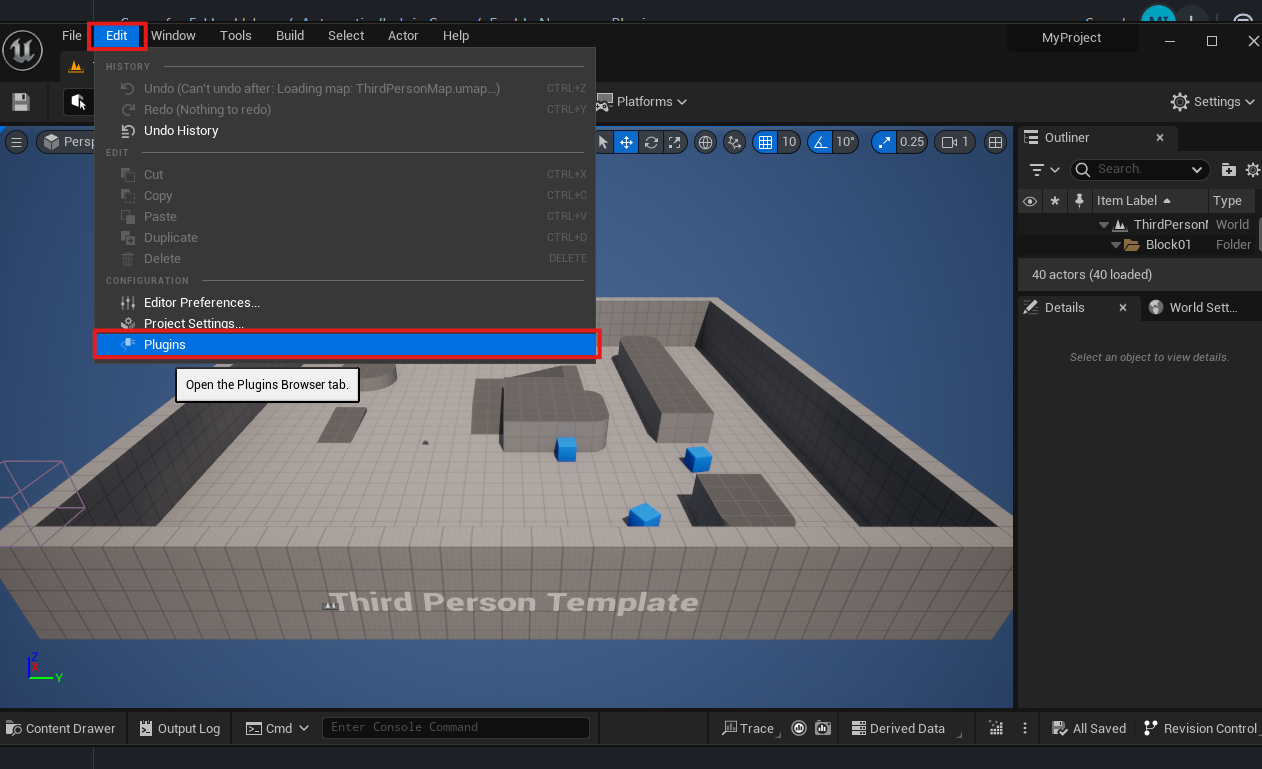The width and height of the screenshot is (1262, 769).
Task: Select the rotate gizmo tool
Action: [x=652, y=142]
